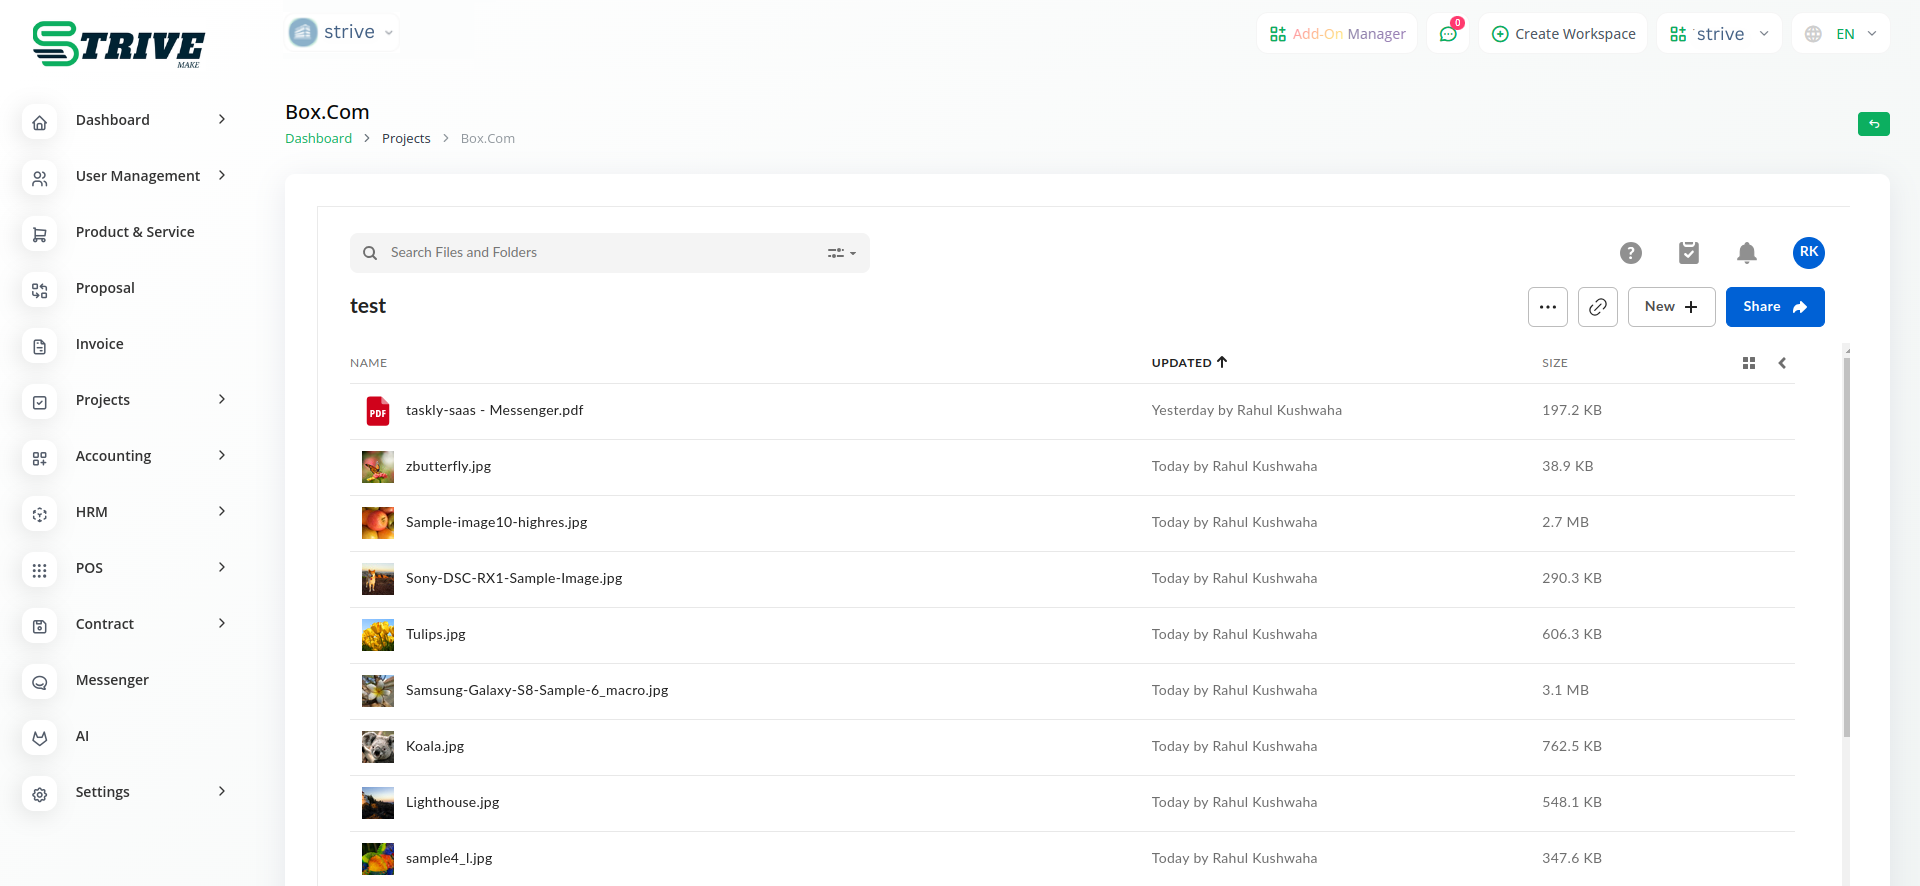Image resolution: width=1920 pixels, height=886 pixels.
Task: Click the Dashboard breadcrumb link
Action: (x=318, y=139)
